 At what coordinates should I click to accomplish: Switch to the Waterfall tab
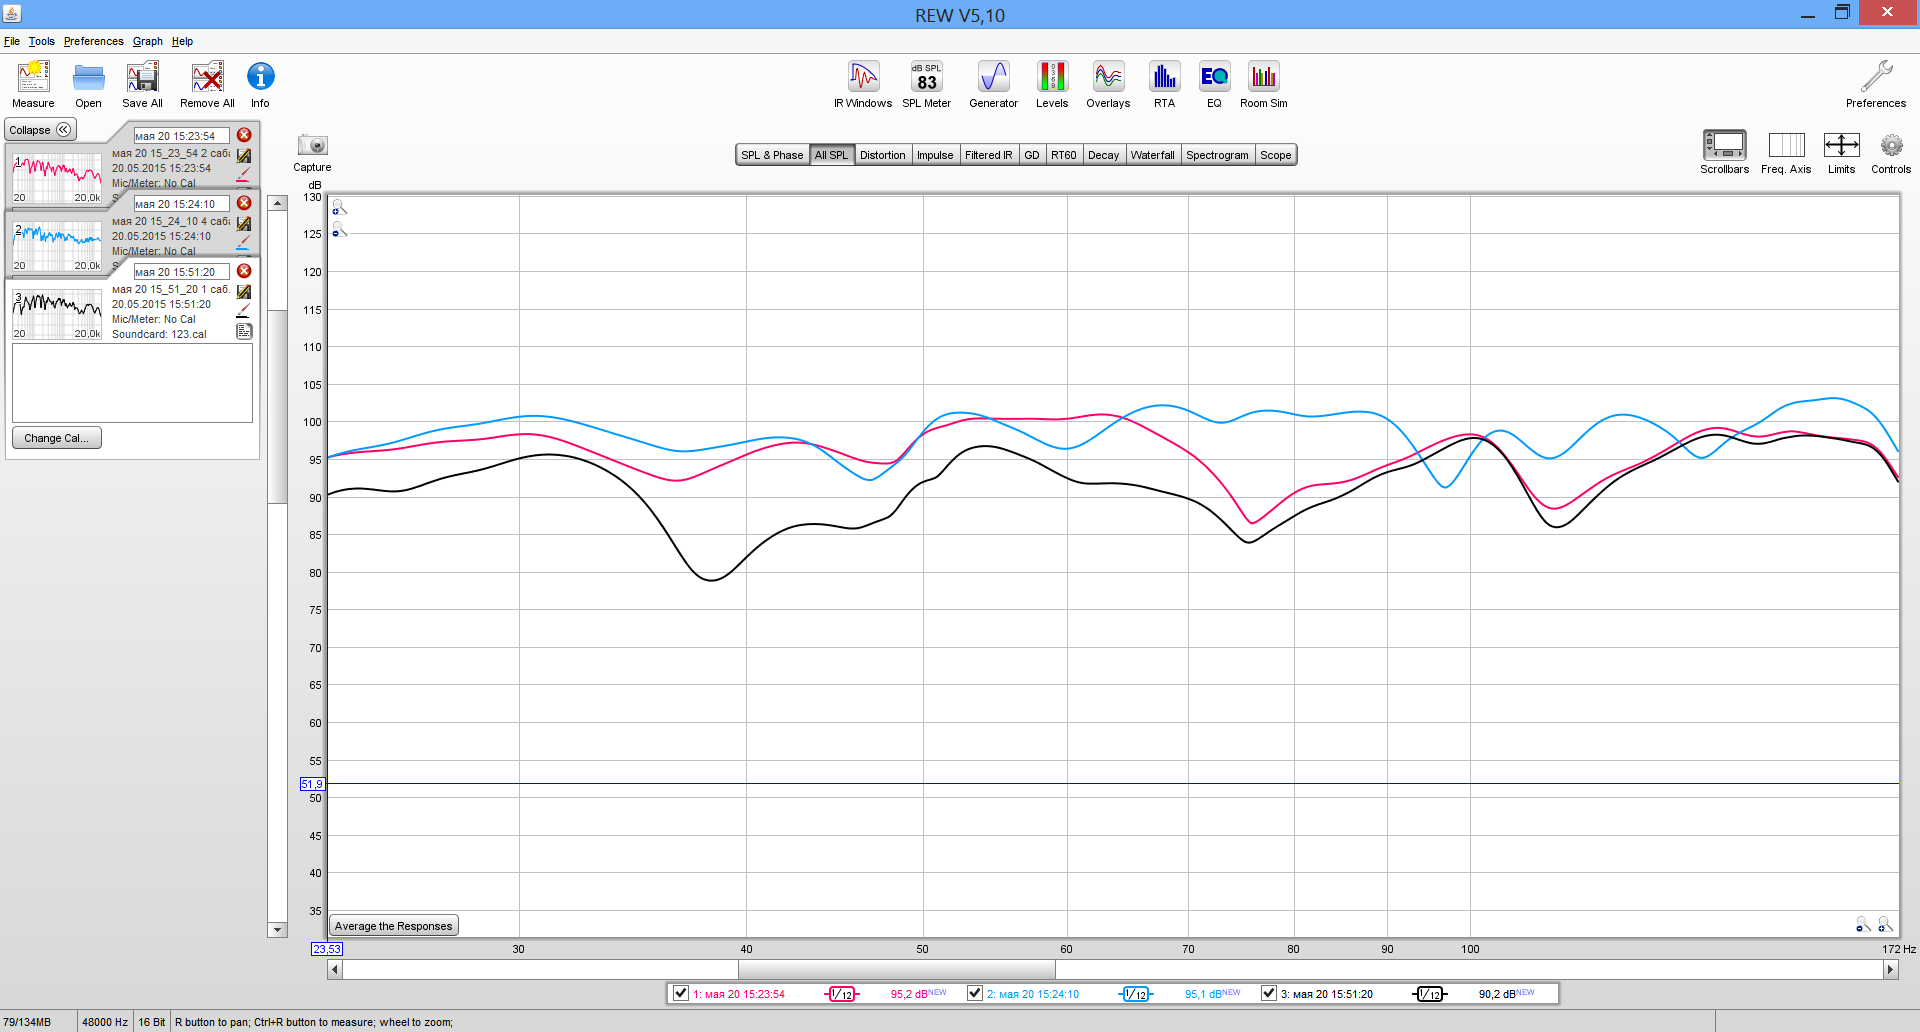click(x=1153, y=155)
